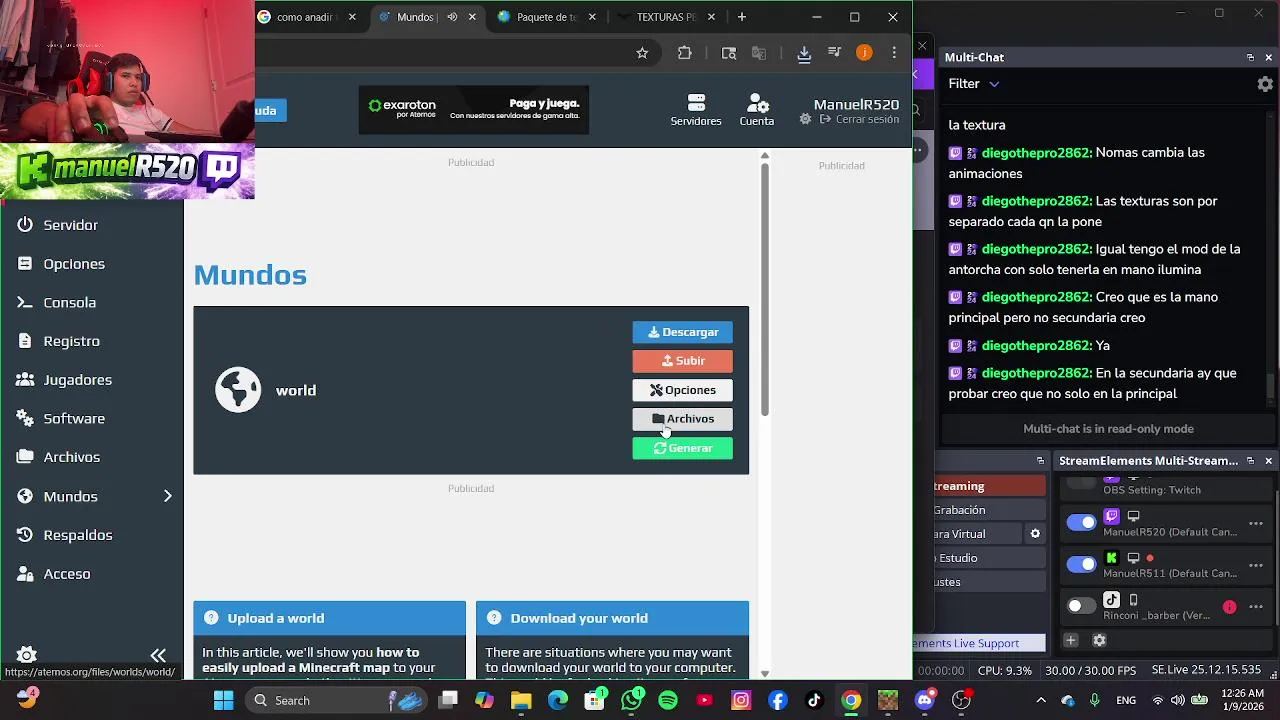Click the red warning icon on Rinconi_barber

[x=1229, y=607]
